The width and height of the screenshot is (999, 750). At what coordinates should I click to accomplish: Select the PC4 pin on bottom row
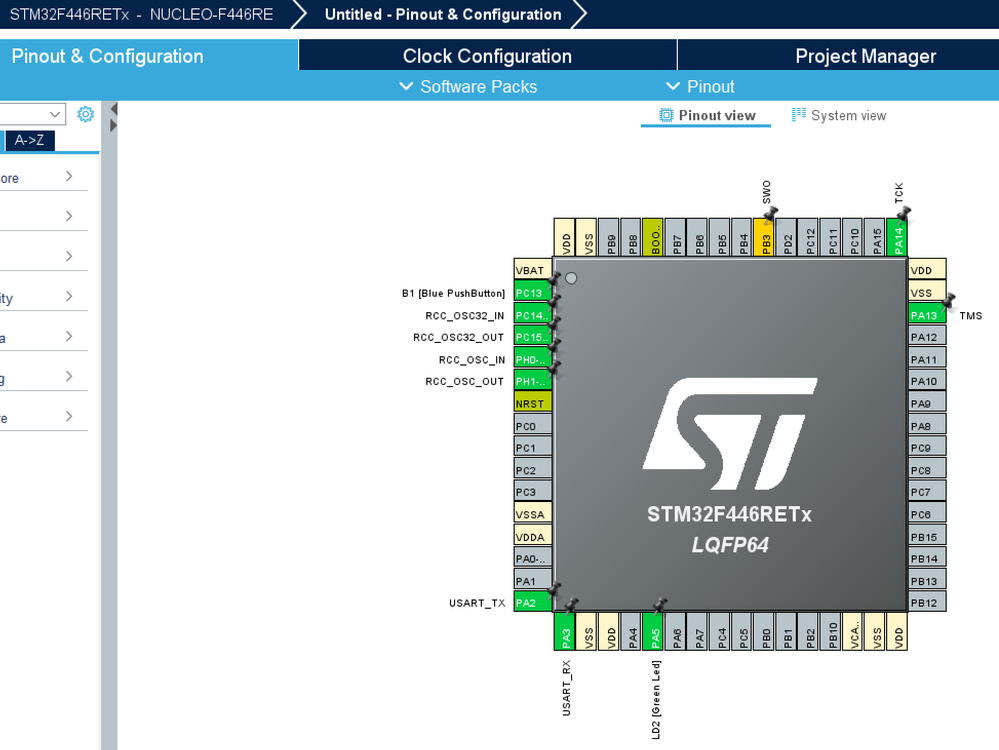[720, 631]
